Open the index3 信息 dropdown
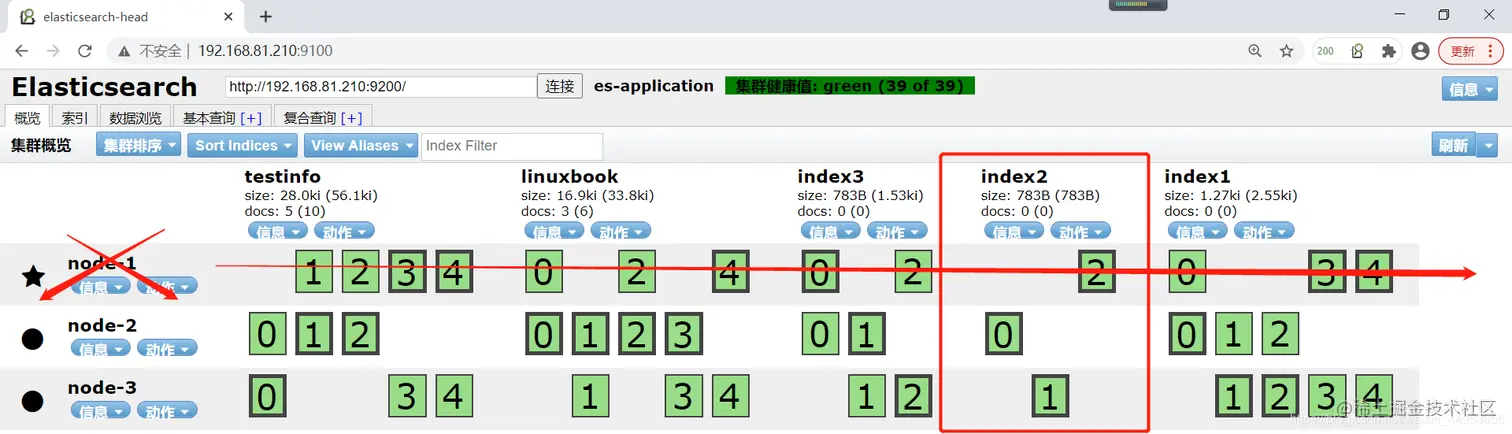The image size is (1512, 434). coord(830,231)
